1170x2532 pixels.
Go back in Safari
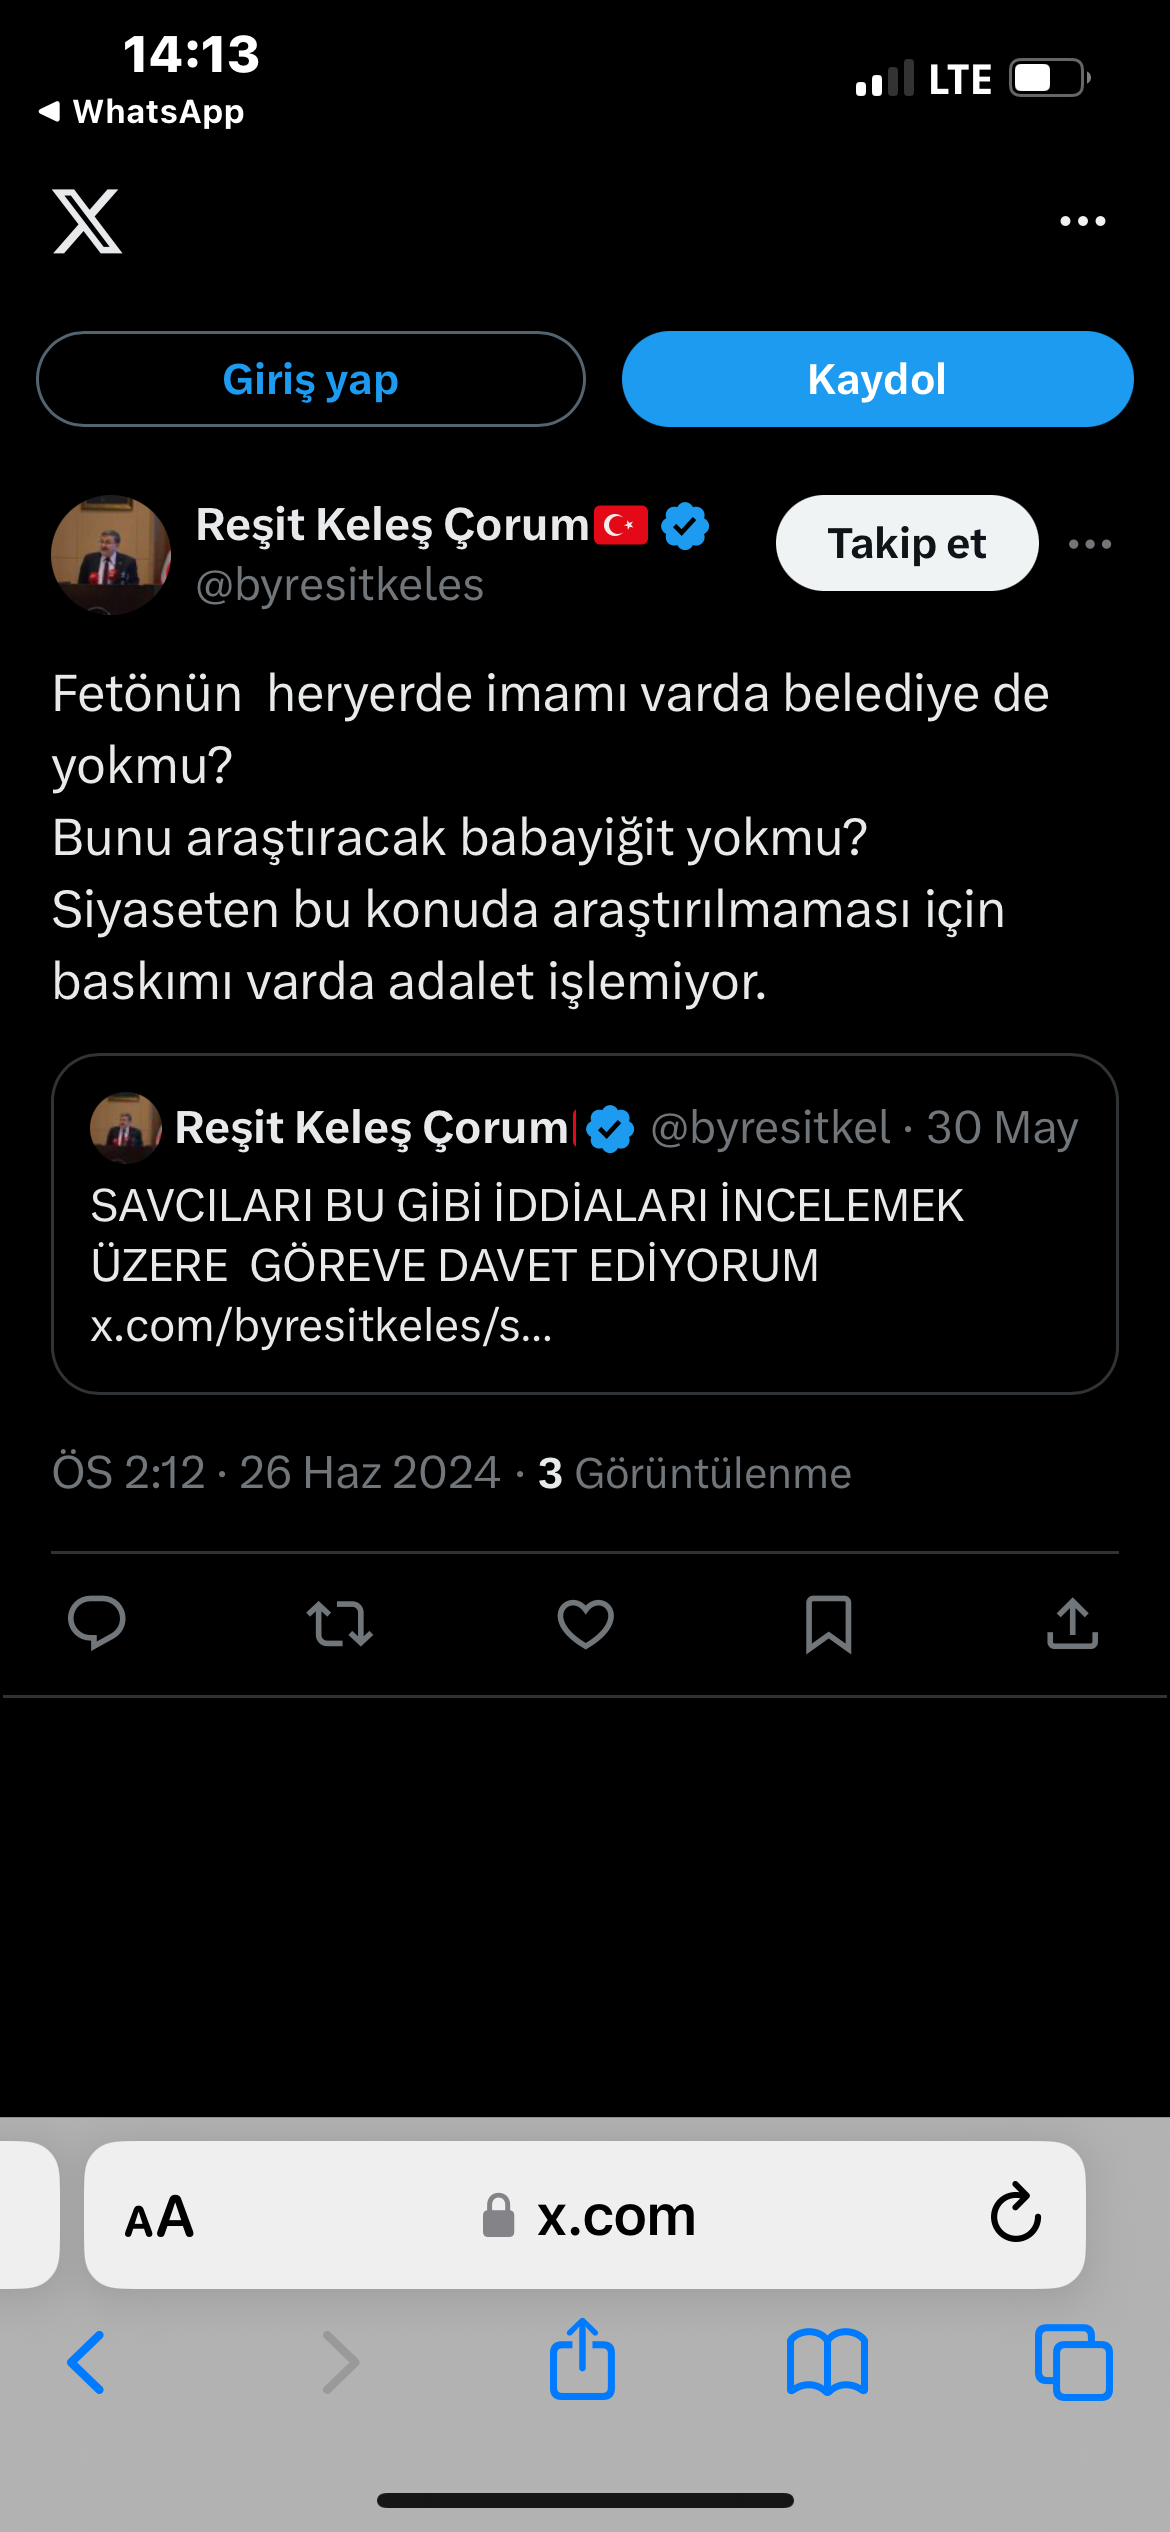pos(86,2363)
